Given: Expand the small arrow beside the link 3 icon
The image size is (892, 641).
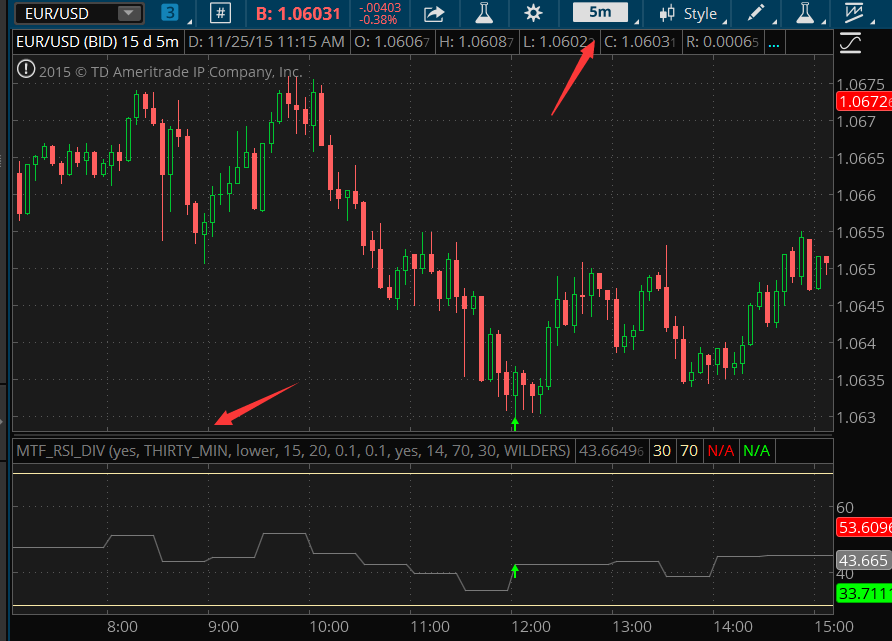Looking at the screenshot, I should click(189, 22).
